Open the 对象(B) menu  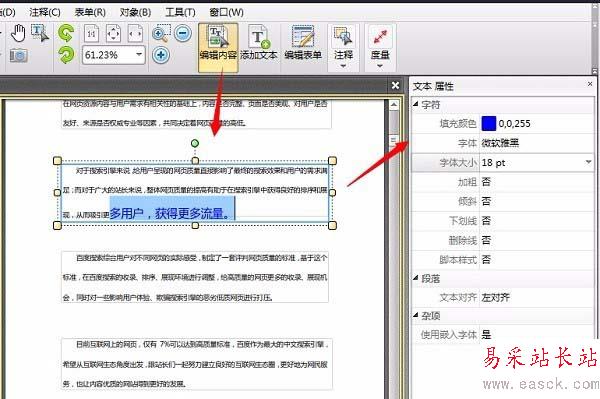(135, 12)
